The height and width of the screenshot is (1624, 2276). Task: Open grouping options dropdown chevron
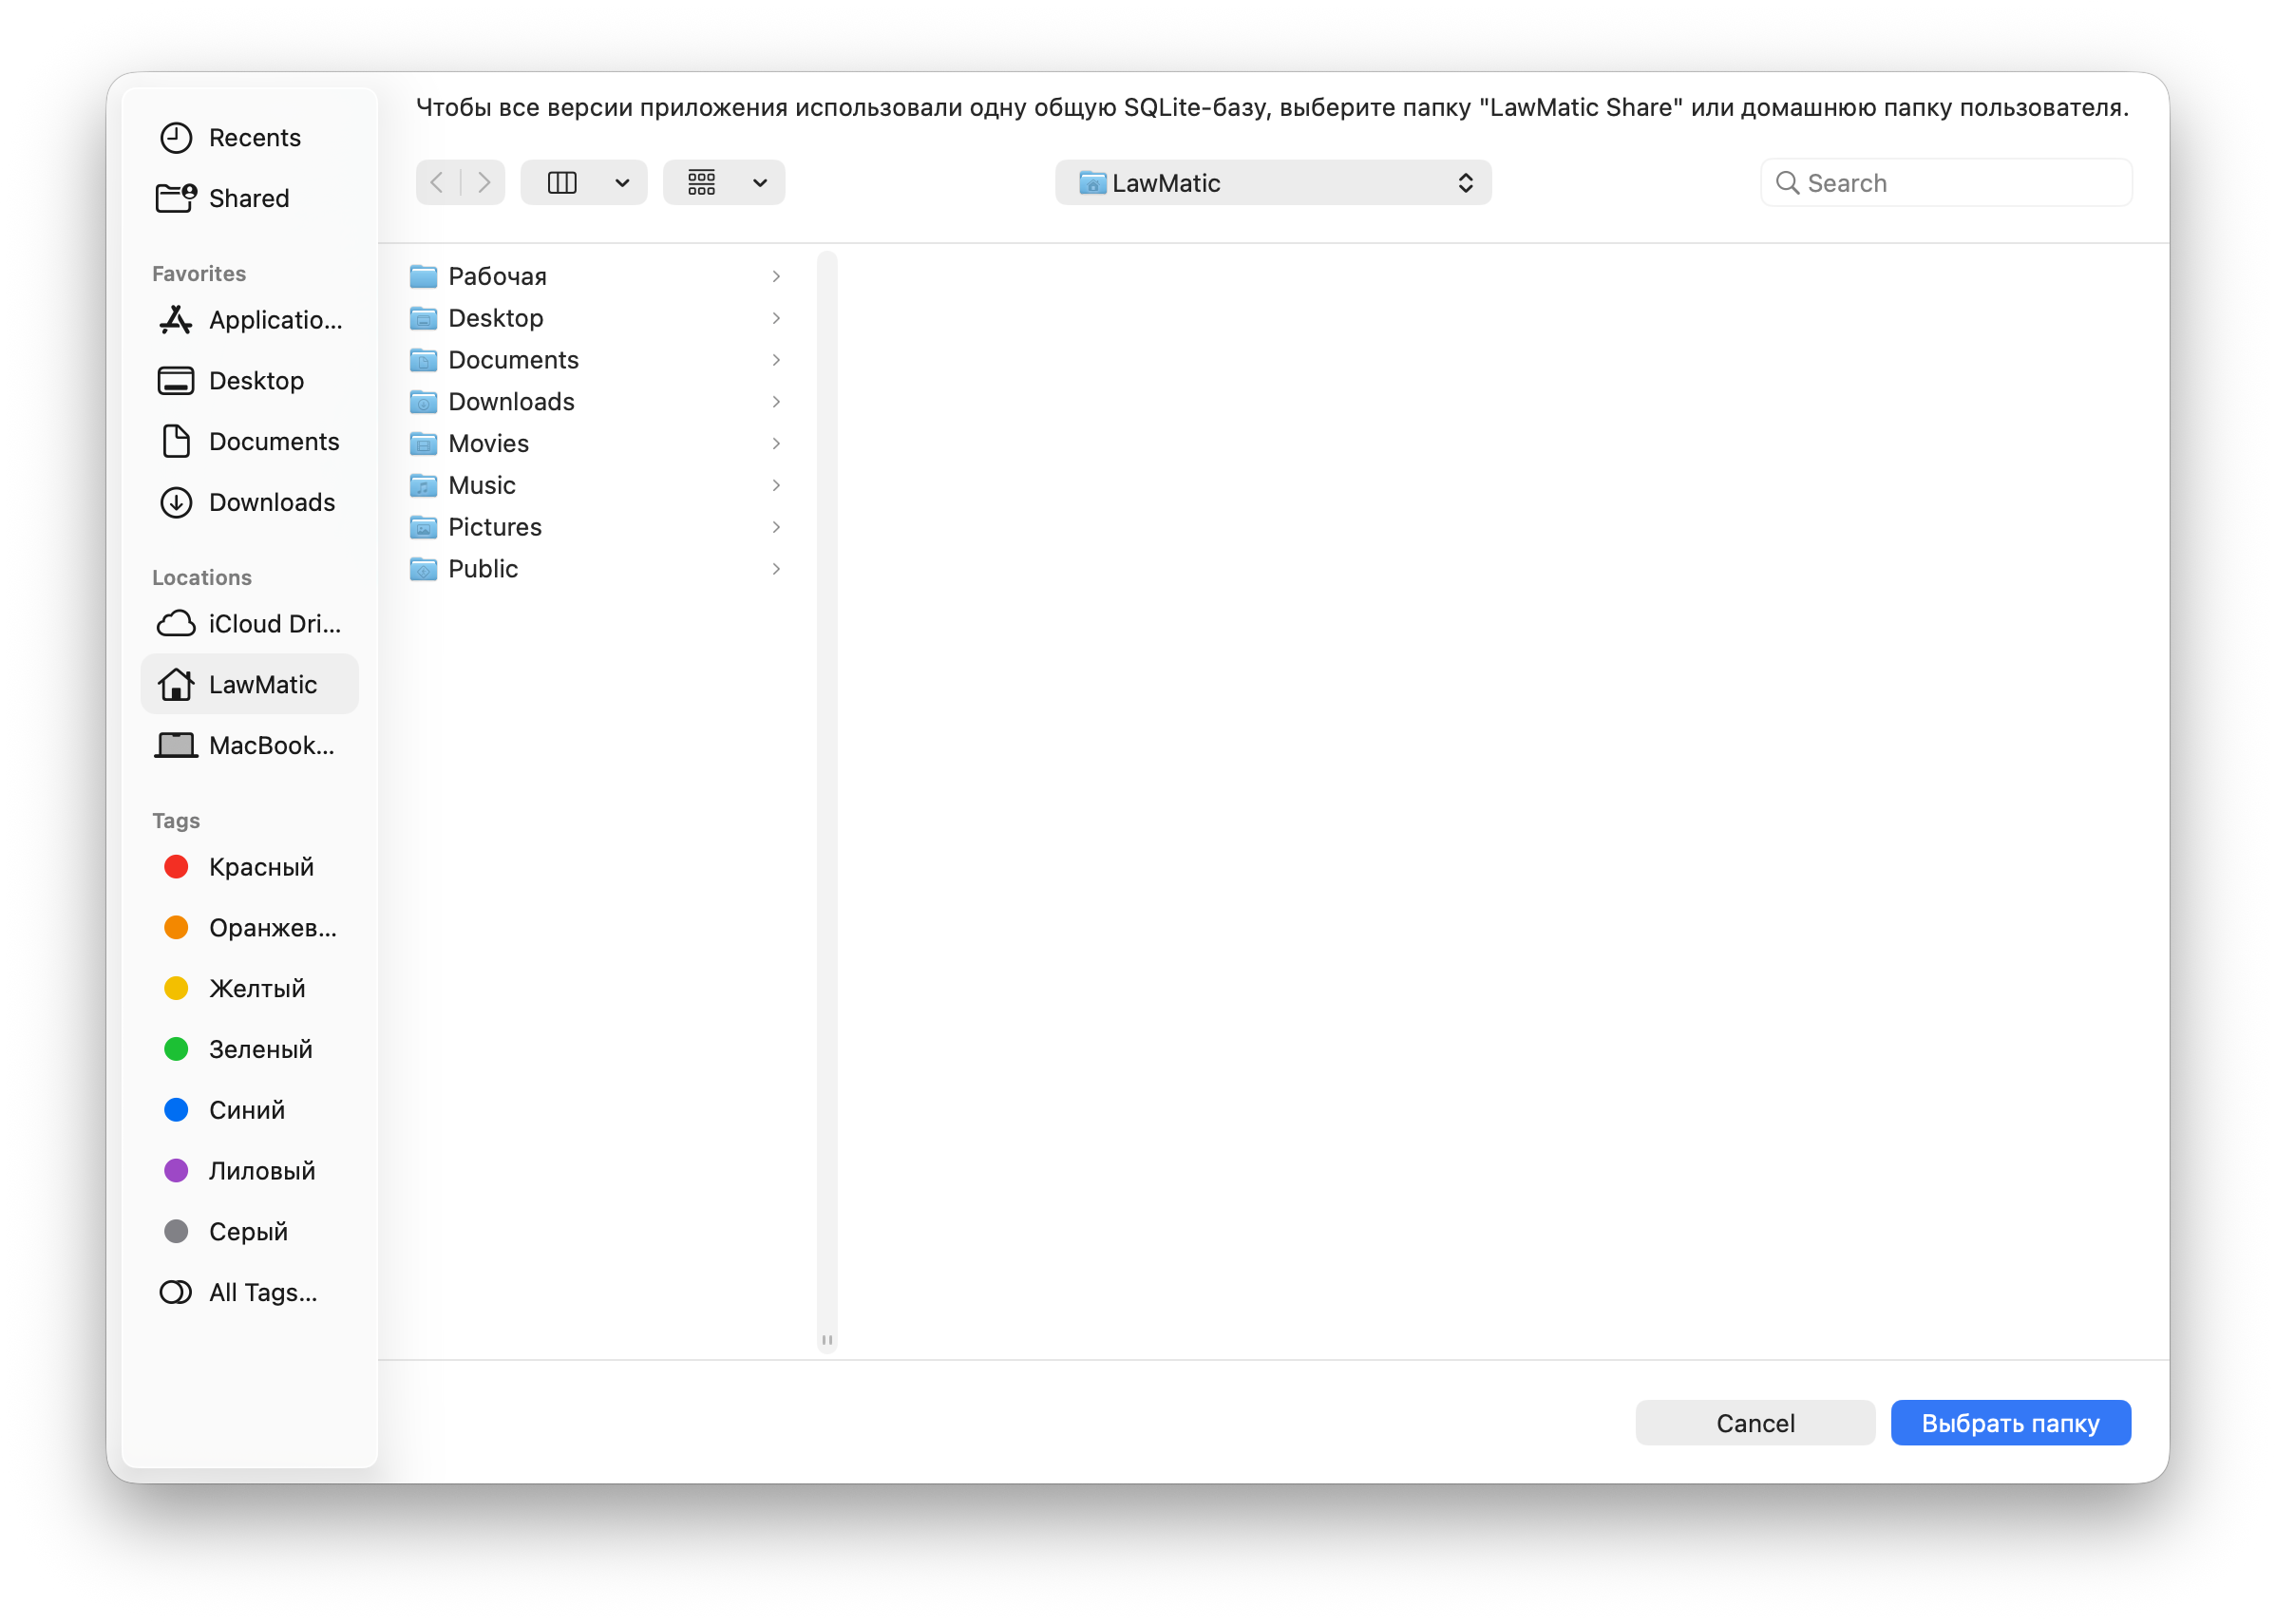[760, 182]
